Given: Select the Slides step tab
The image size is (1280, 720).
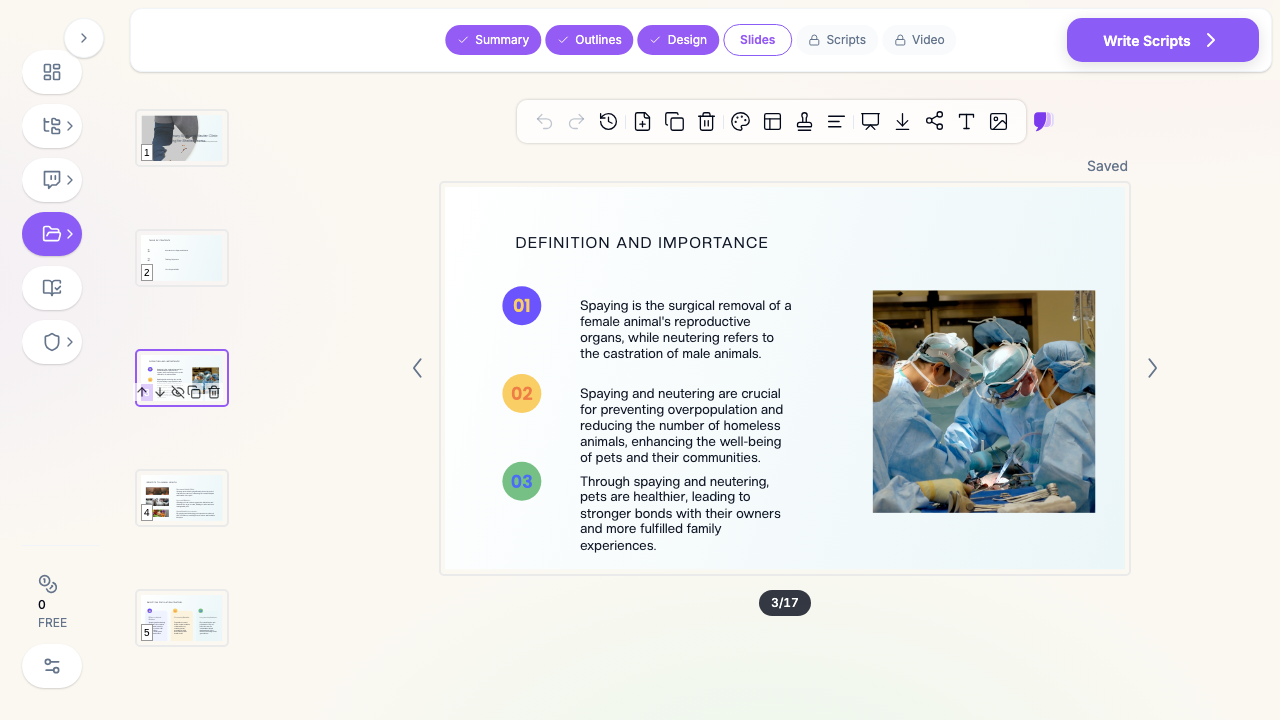Looking at the screenshot, I should (x=758, y=40).
